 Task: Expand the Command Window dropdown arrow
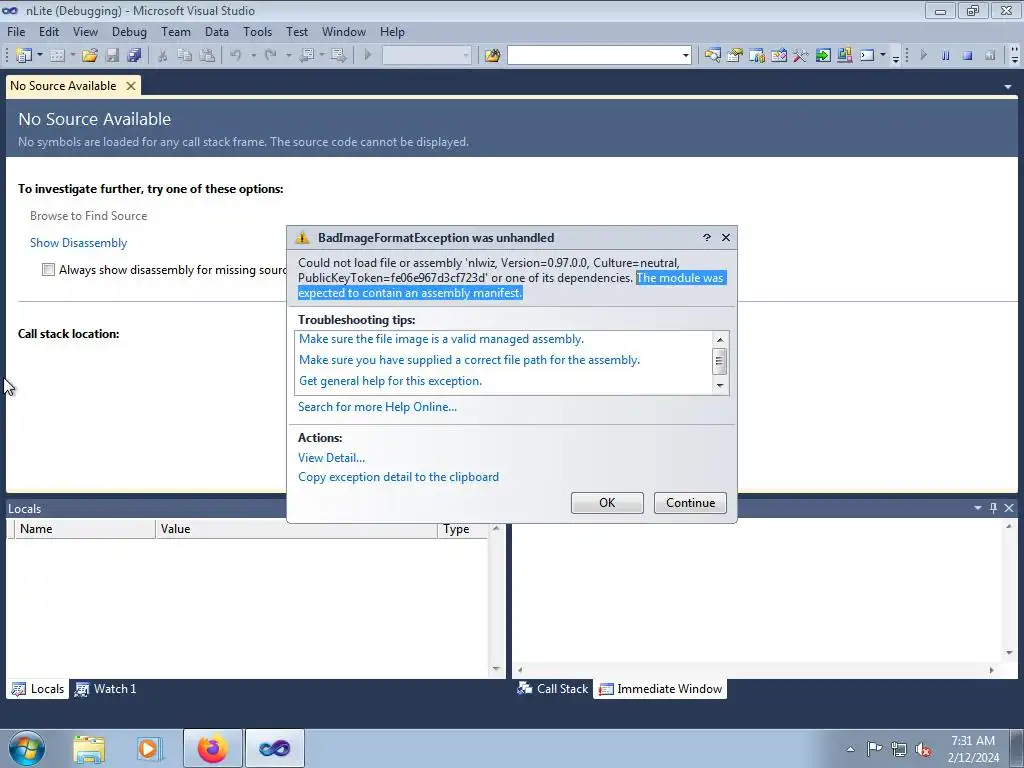tap(883, 56)
